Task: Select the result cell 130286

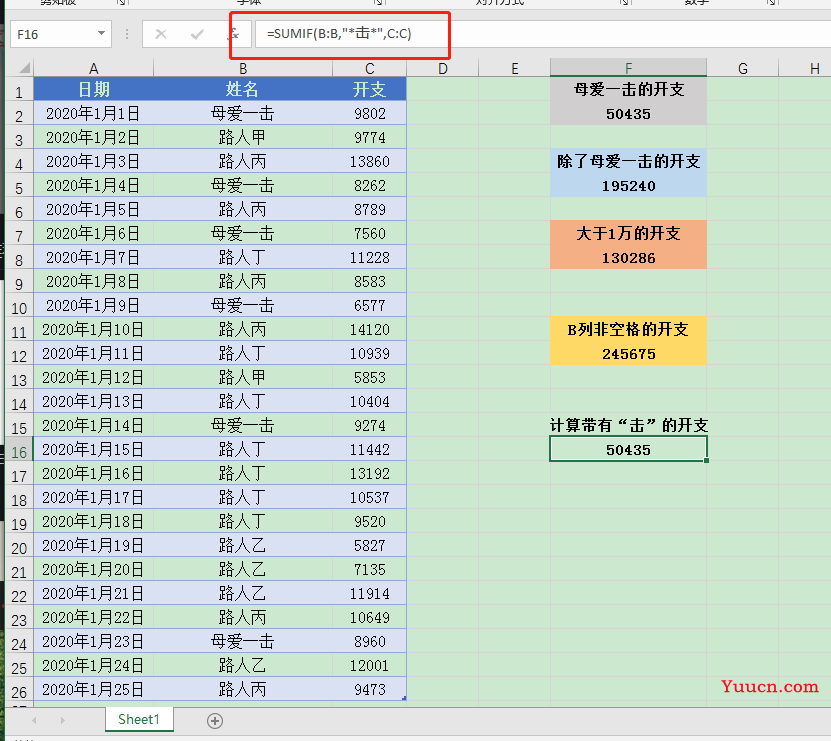Action: (628, 258)
